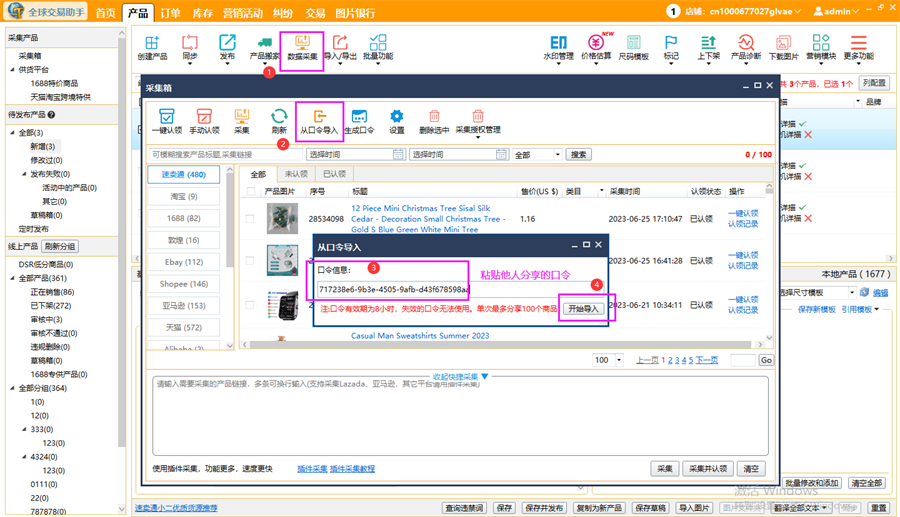Click 一键认领 in 采集箱 toolbar
900x517 pixels.
click(166, 121)
